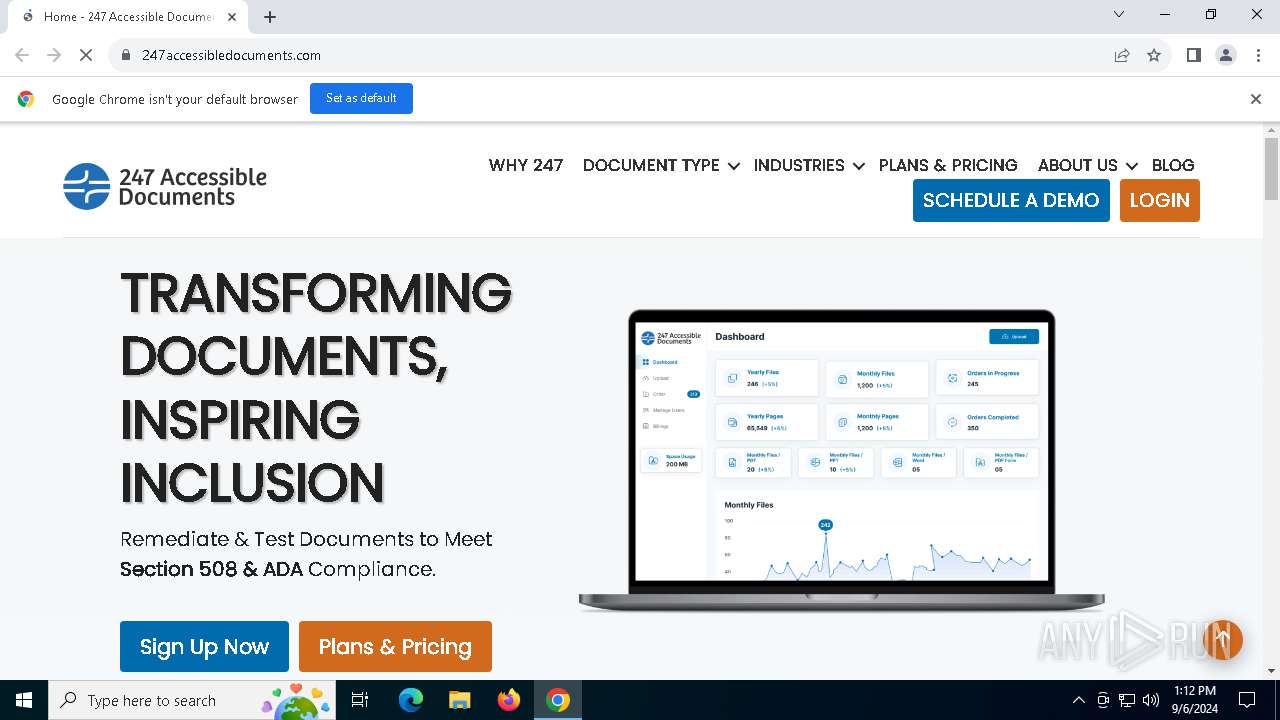Screen dimensions: 1280x720
Task: Go forward in browser history
Action: point(54,55)
